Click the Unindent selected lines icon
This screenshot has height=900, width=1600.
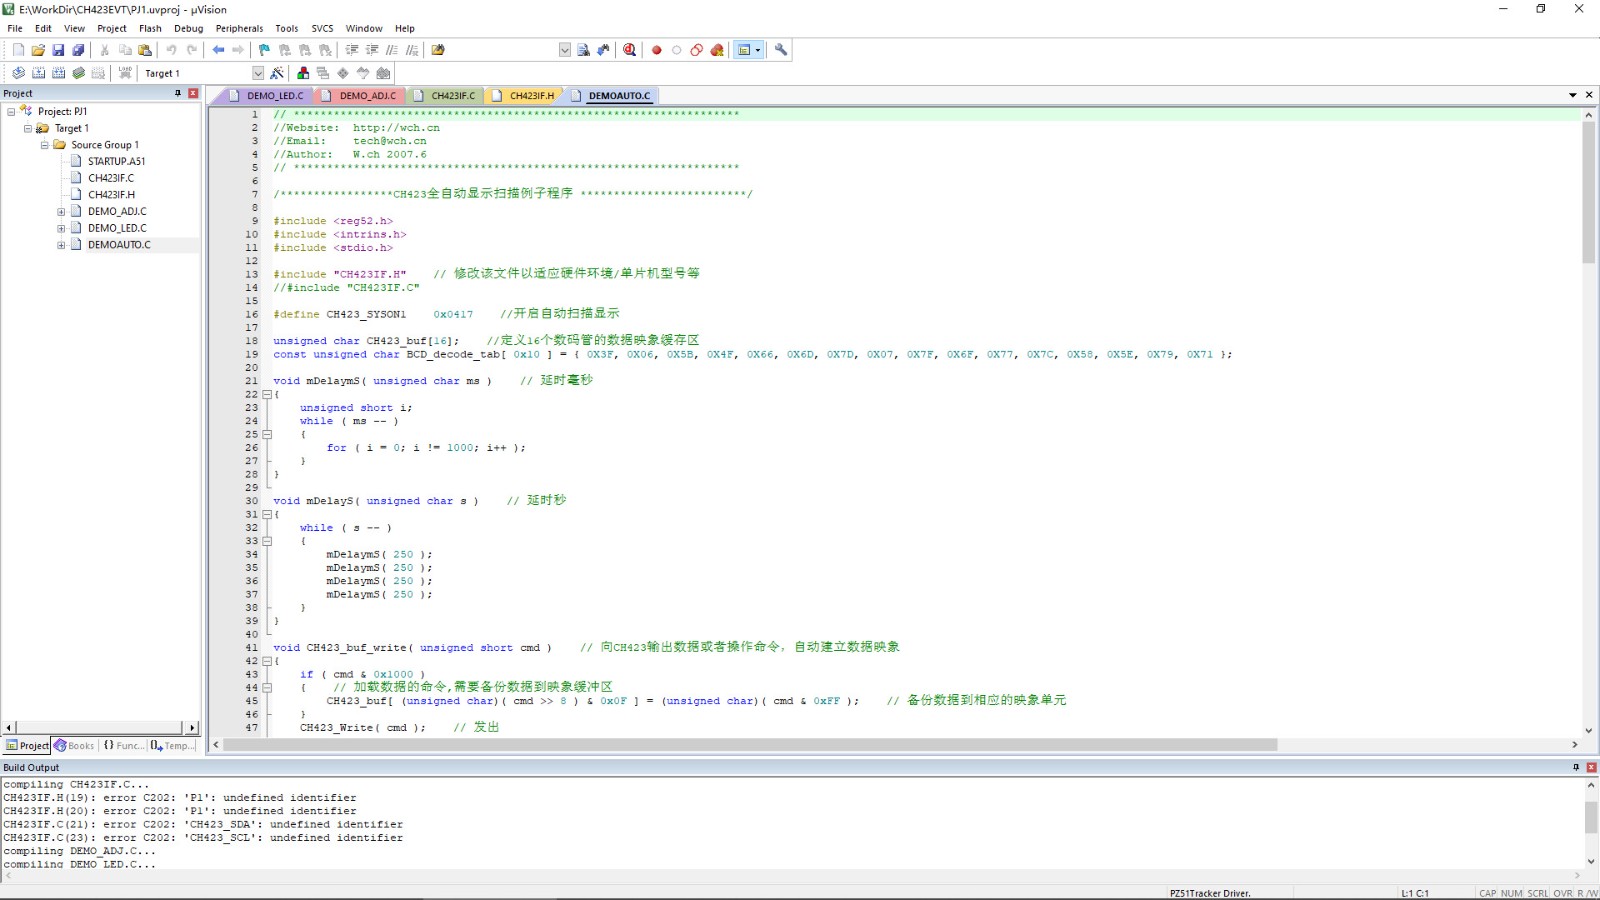click(x=372, y=50)
